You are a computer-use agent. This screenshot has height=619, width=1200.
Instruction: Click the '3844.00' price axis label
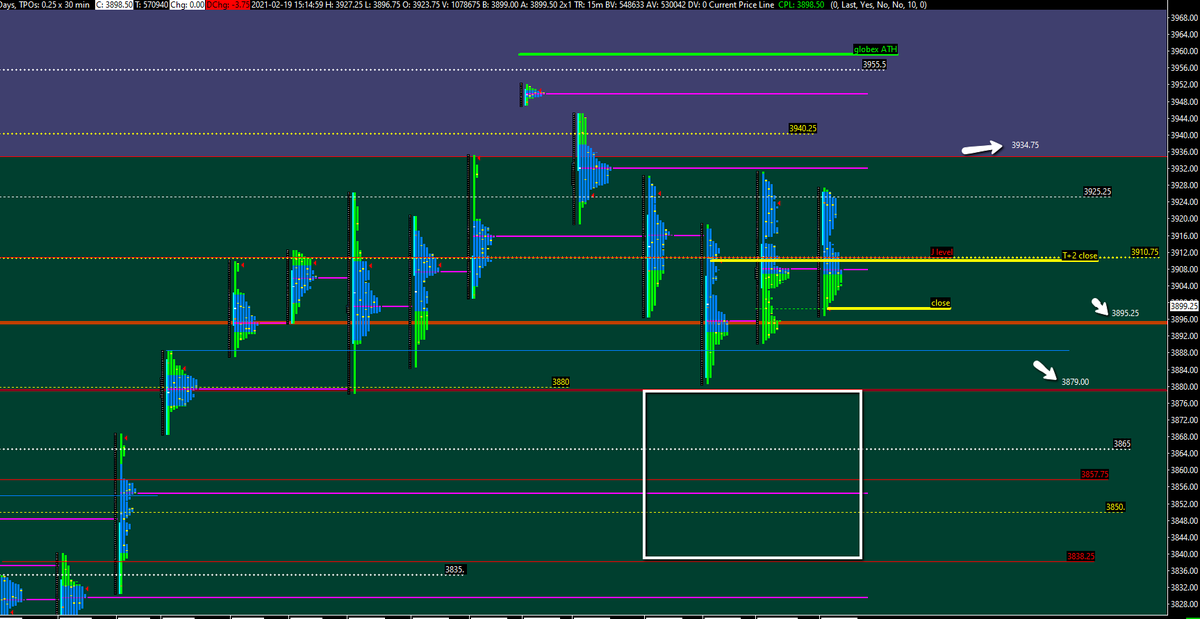pyautogui.click(x=1184, y=537)
